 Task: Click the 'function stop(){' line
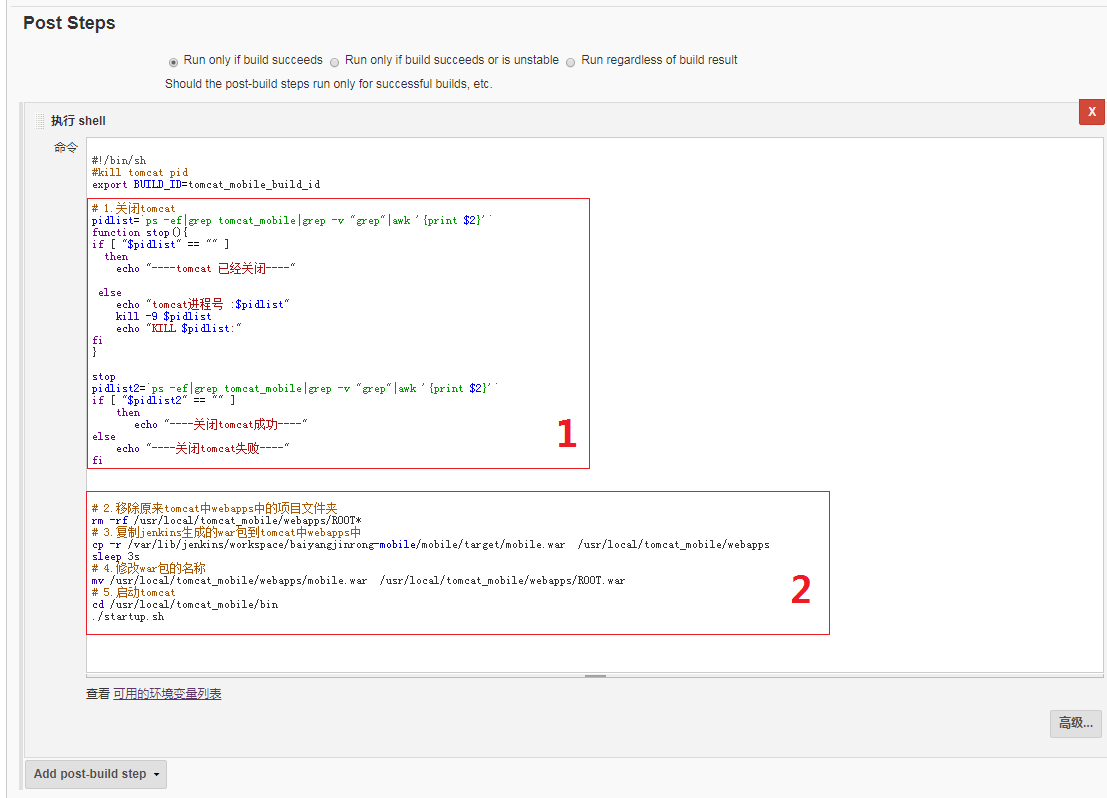point(140,232)
